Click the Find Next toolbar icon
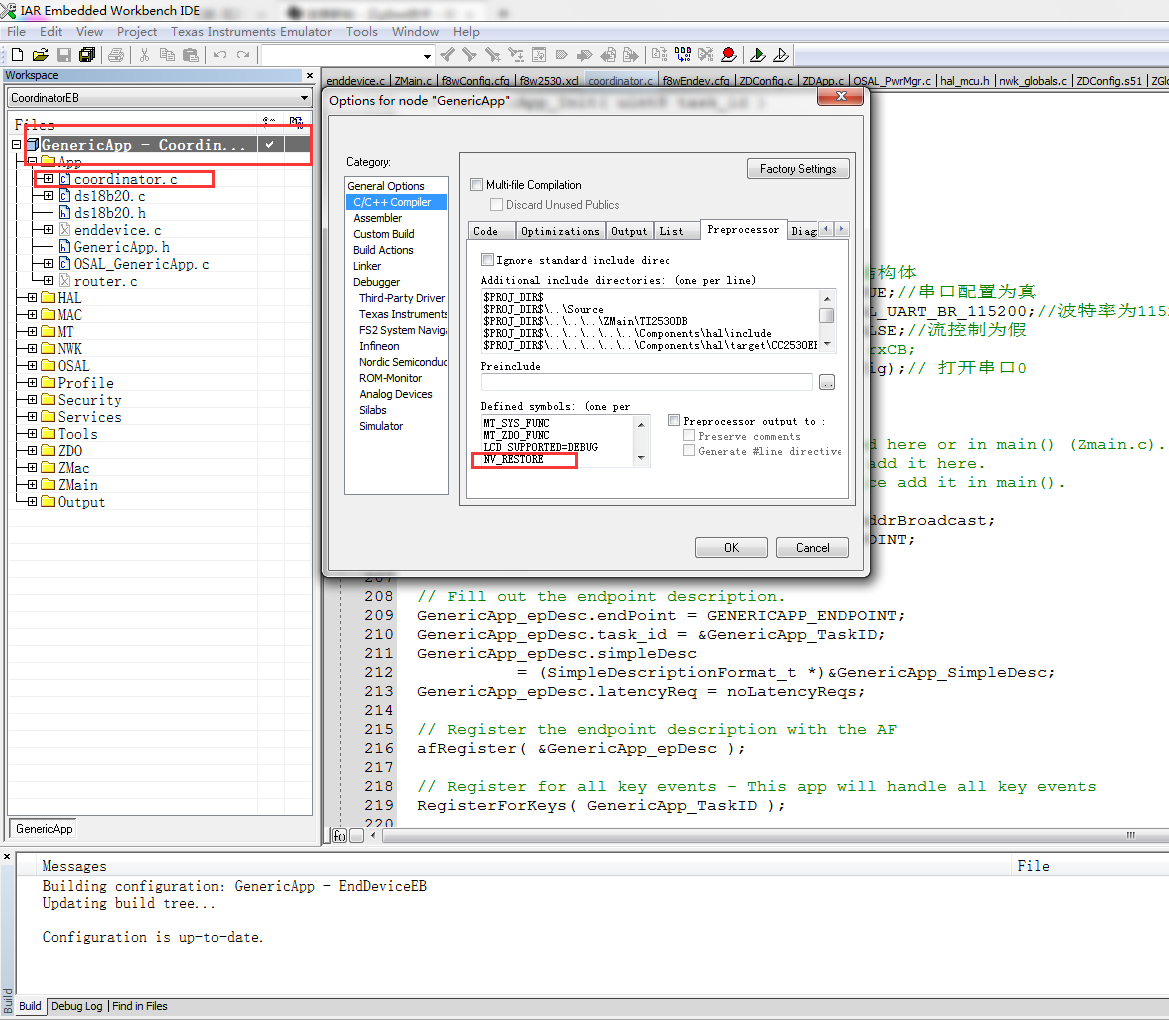 tap(470, 54)
